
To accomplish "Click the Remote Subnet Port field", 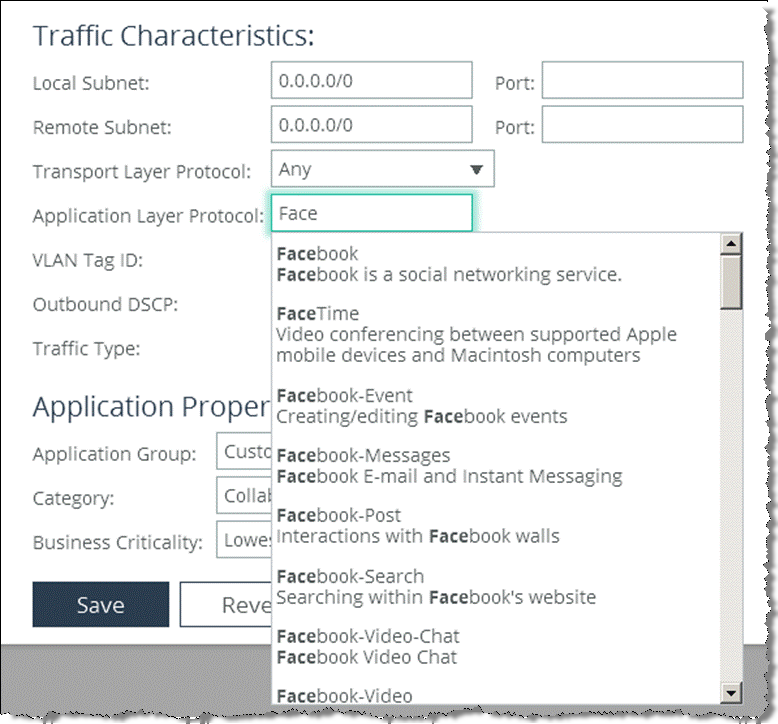I will pyautogui.click(x=643, y=124).
